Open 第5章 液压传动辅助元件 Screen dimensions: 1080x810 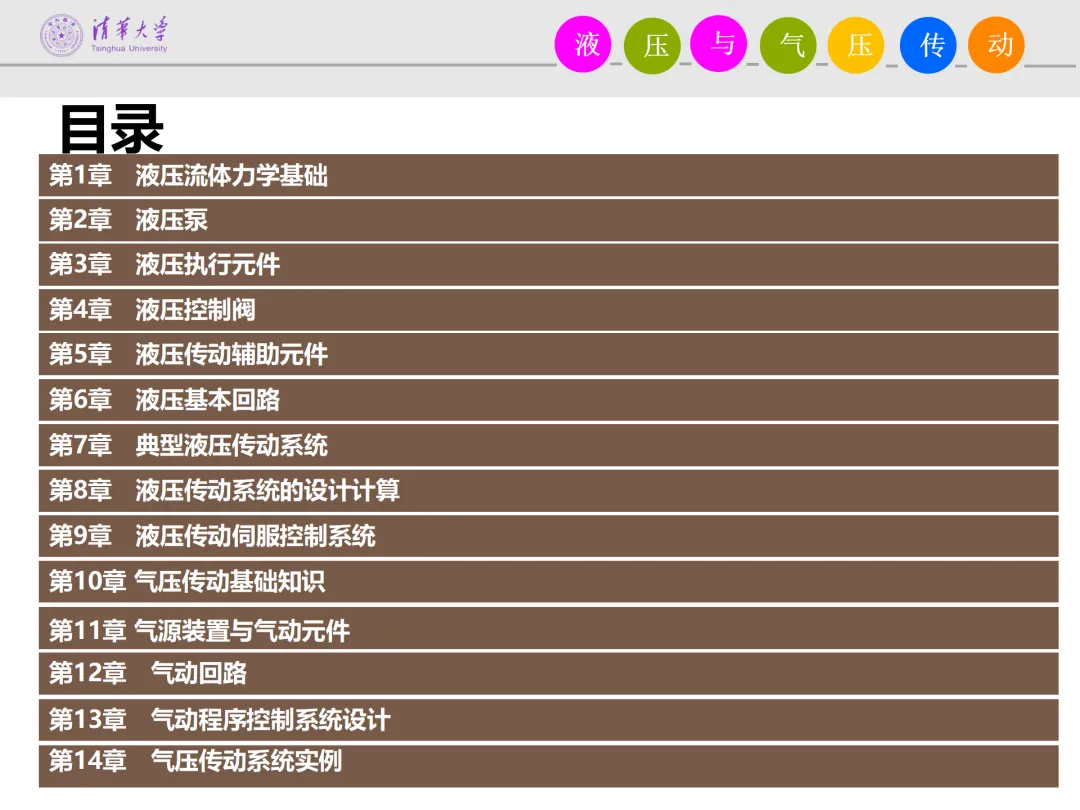click(x=548, y=354)
